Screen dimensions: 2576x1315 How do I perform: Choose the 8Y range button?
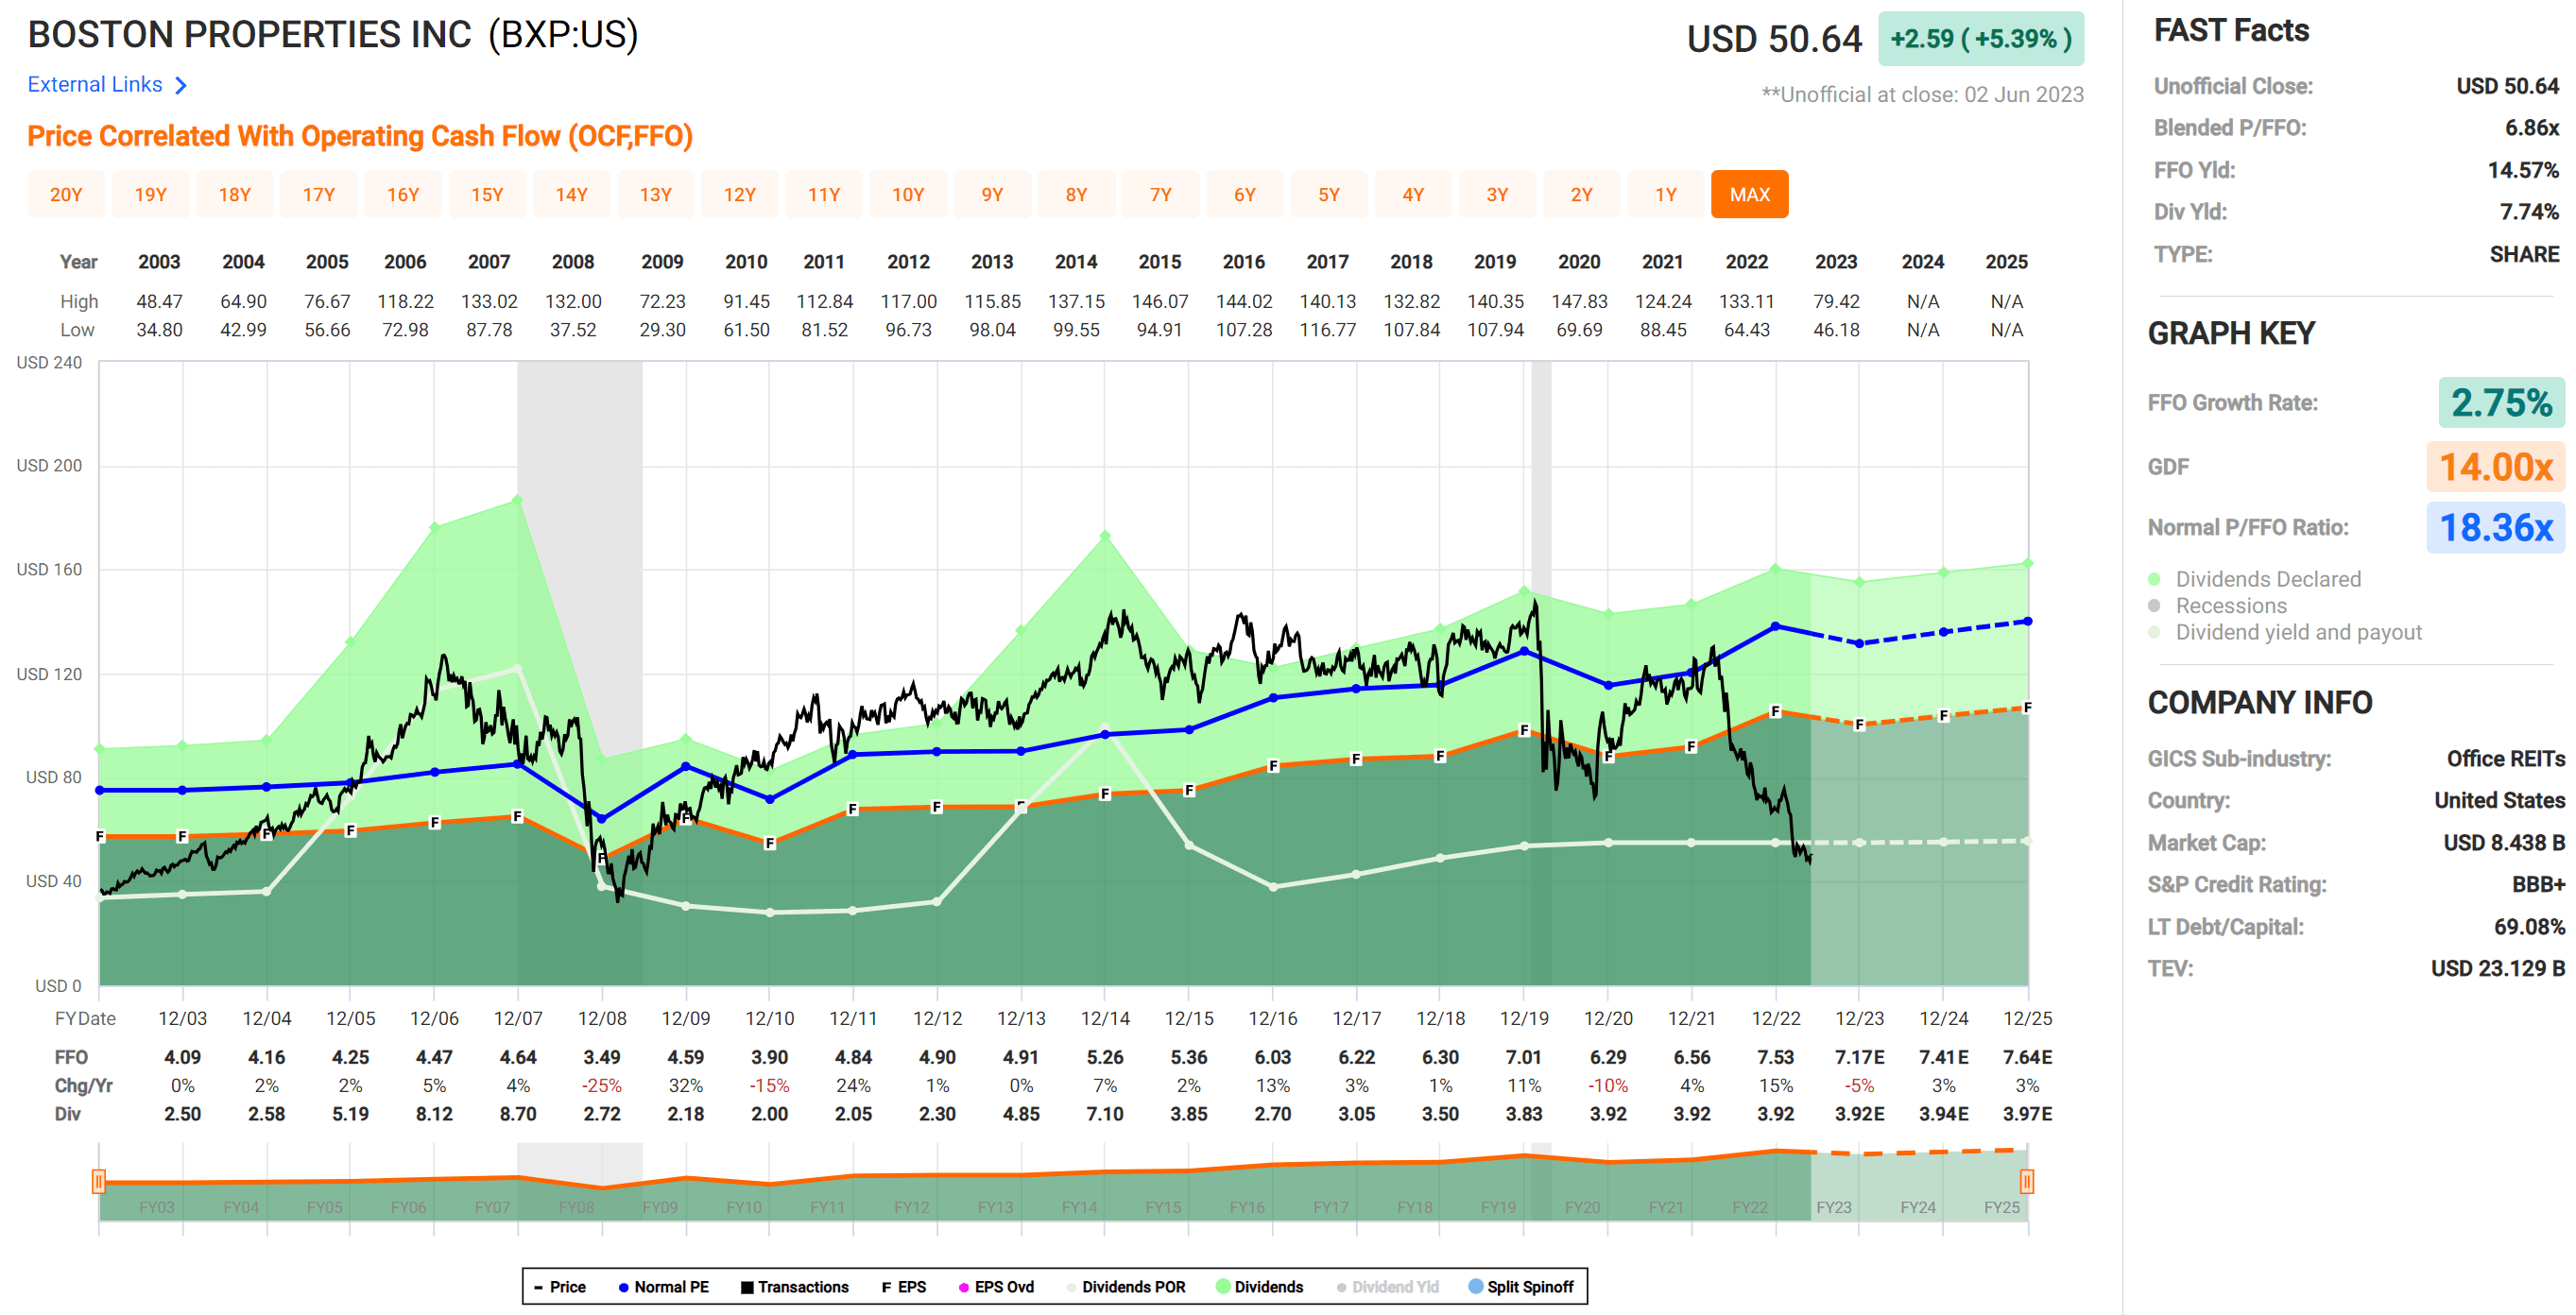click(1076, 194)
